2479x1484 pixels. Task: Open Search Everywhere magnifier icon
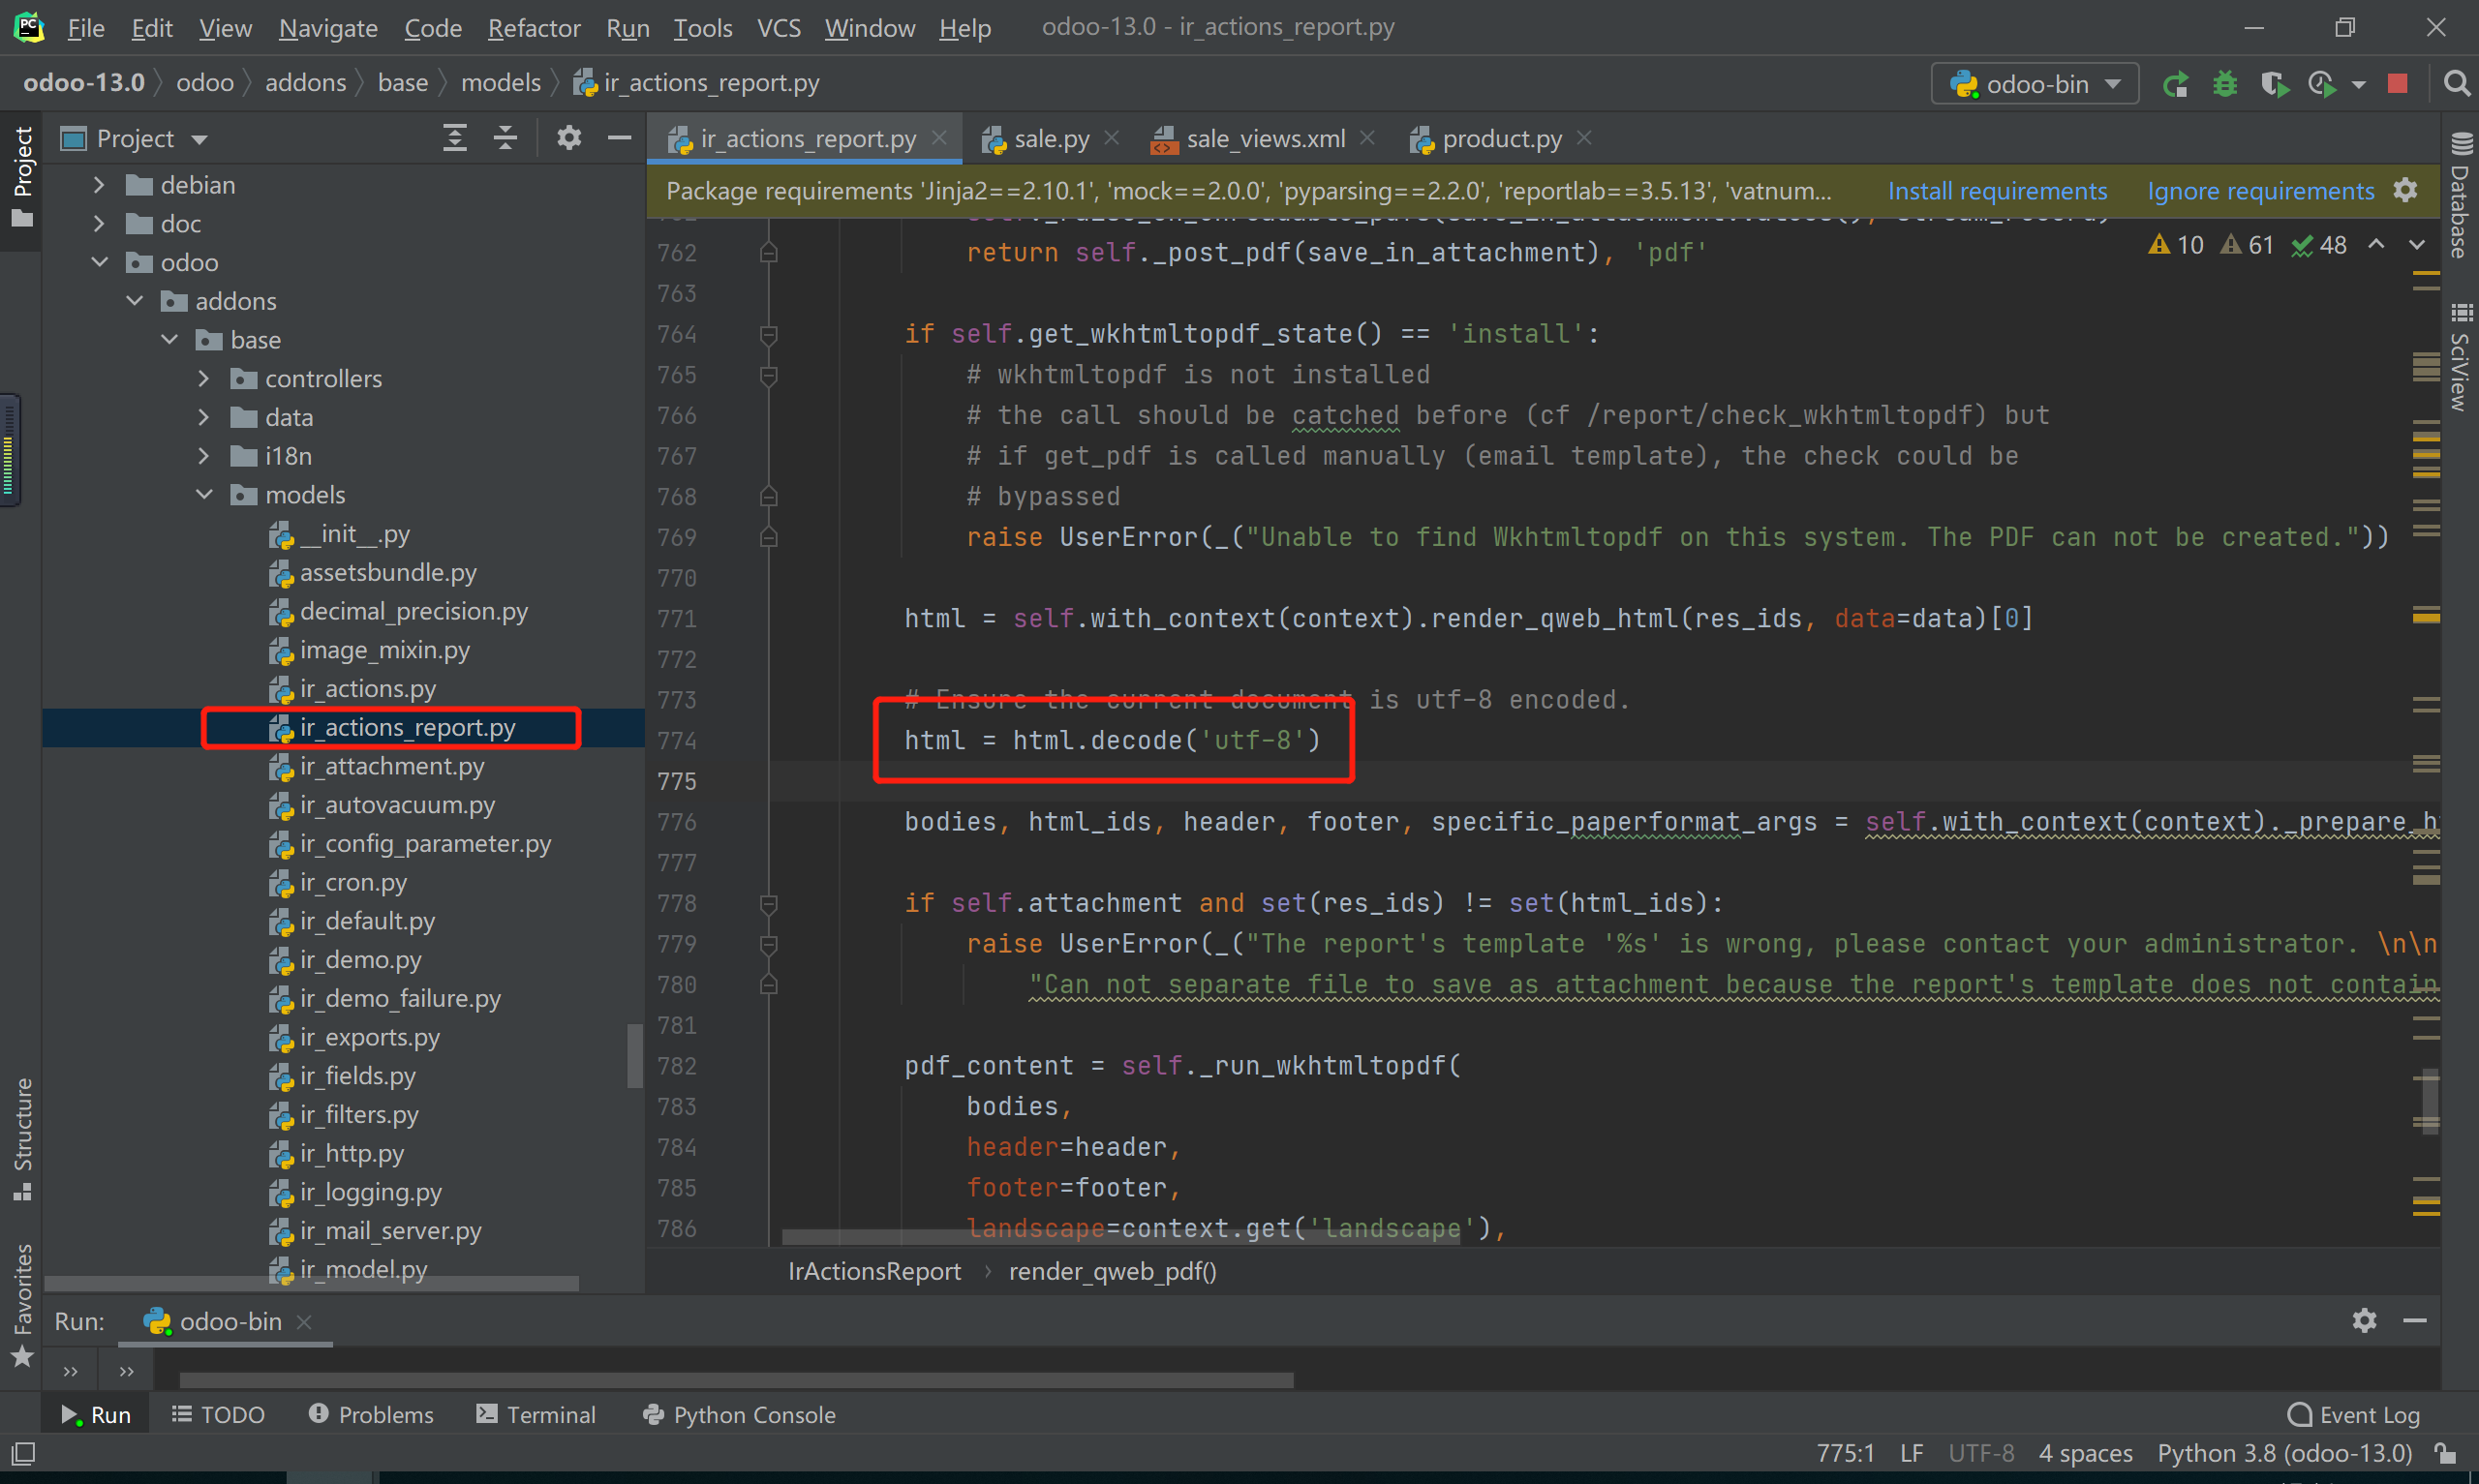2455,84
